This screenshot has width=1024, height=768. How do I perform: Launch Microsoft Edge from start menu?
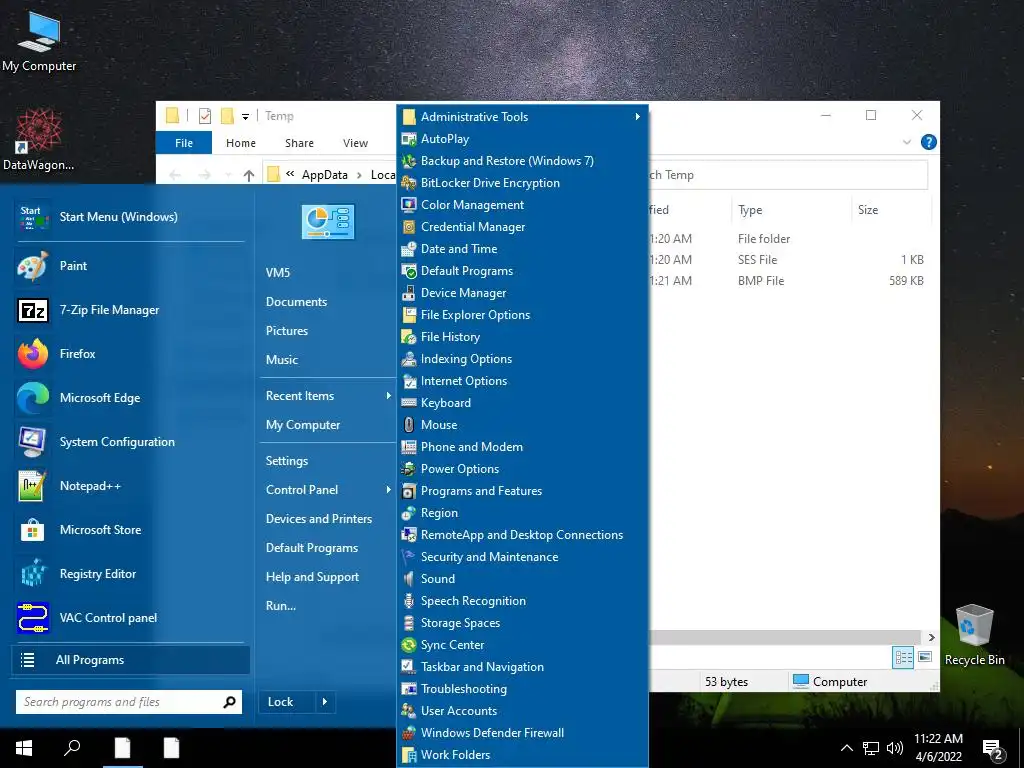pos(129,398)
